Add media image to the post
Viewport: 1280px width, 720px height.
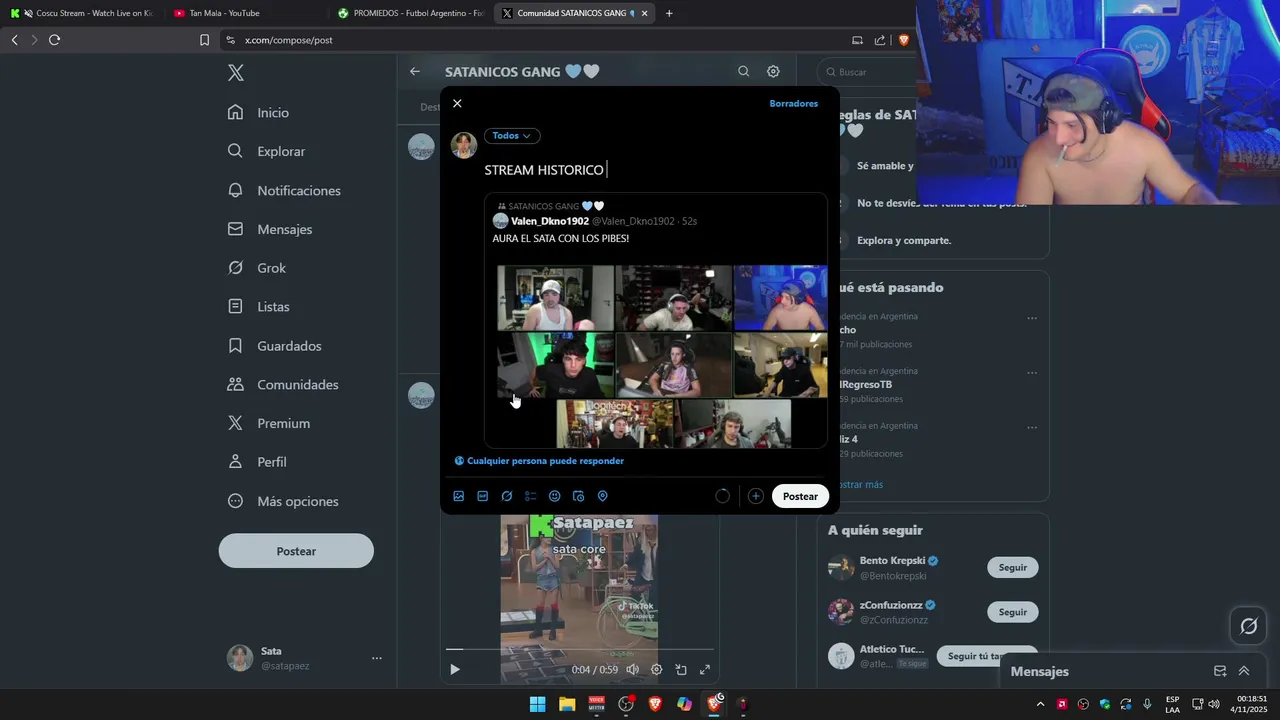pyautogui.click(x=459, y=496)
